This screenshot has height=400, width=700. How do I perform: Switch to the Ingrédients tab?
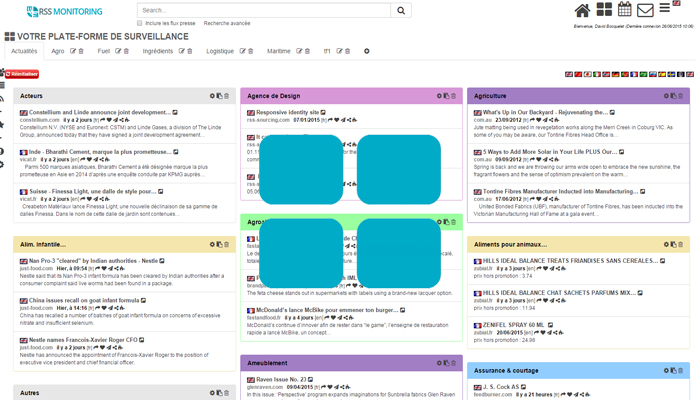tap(158, 51)
